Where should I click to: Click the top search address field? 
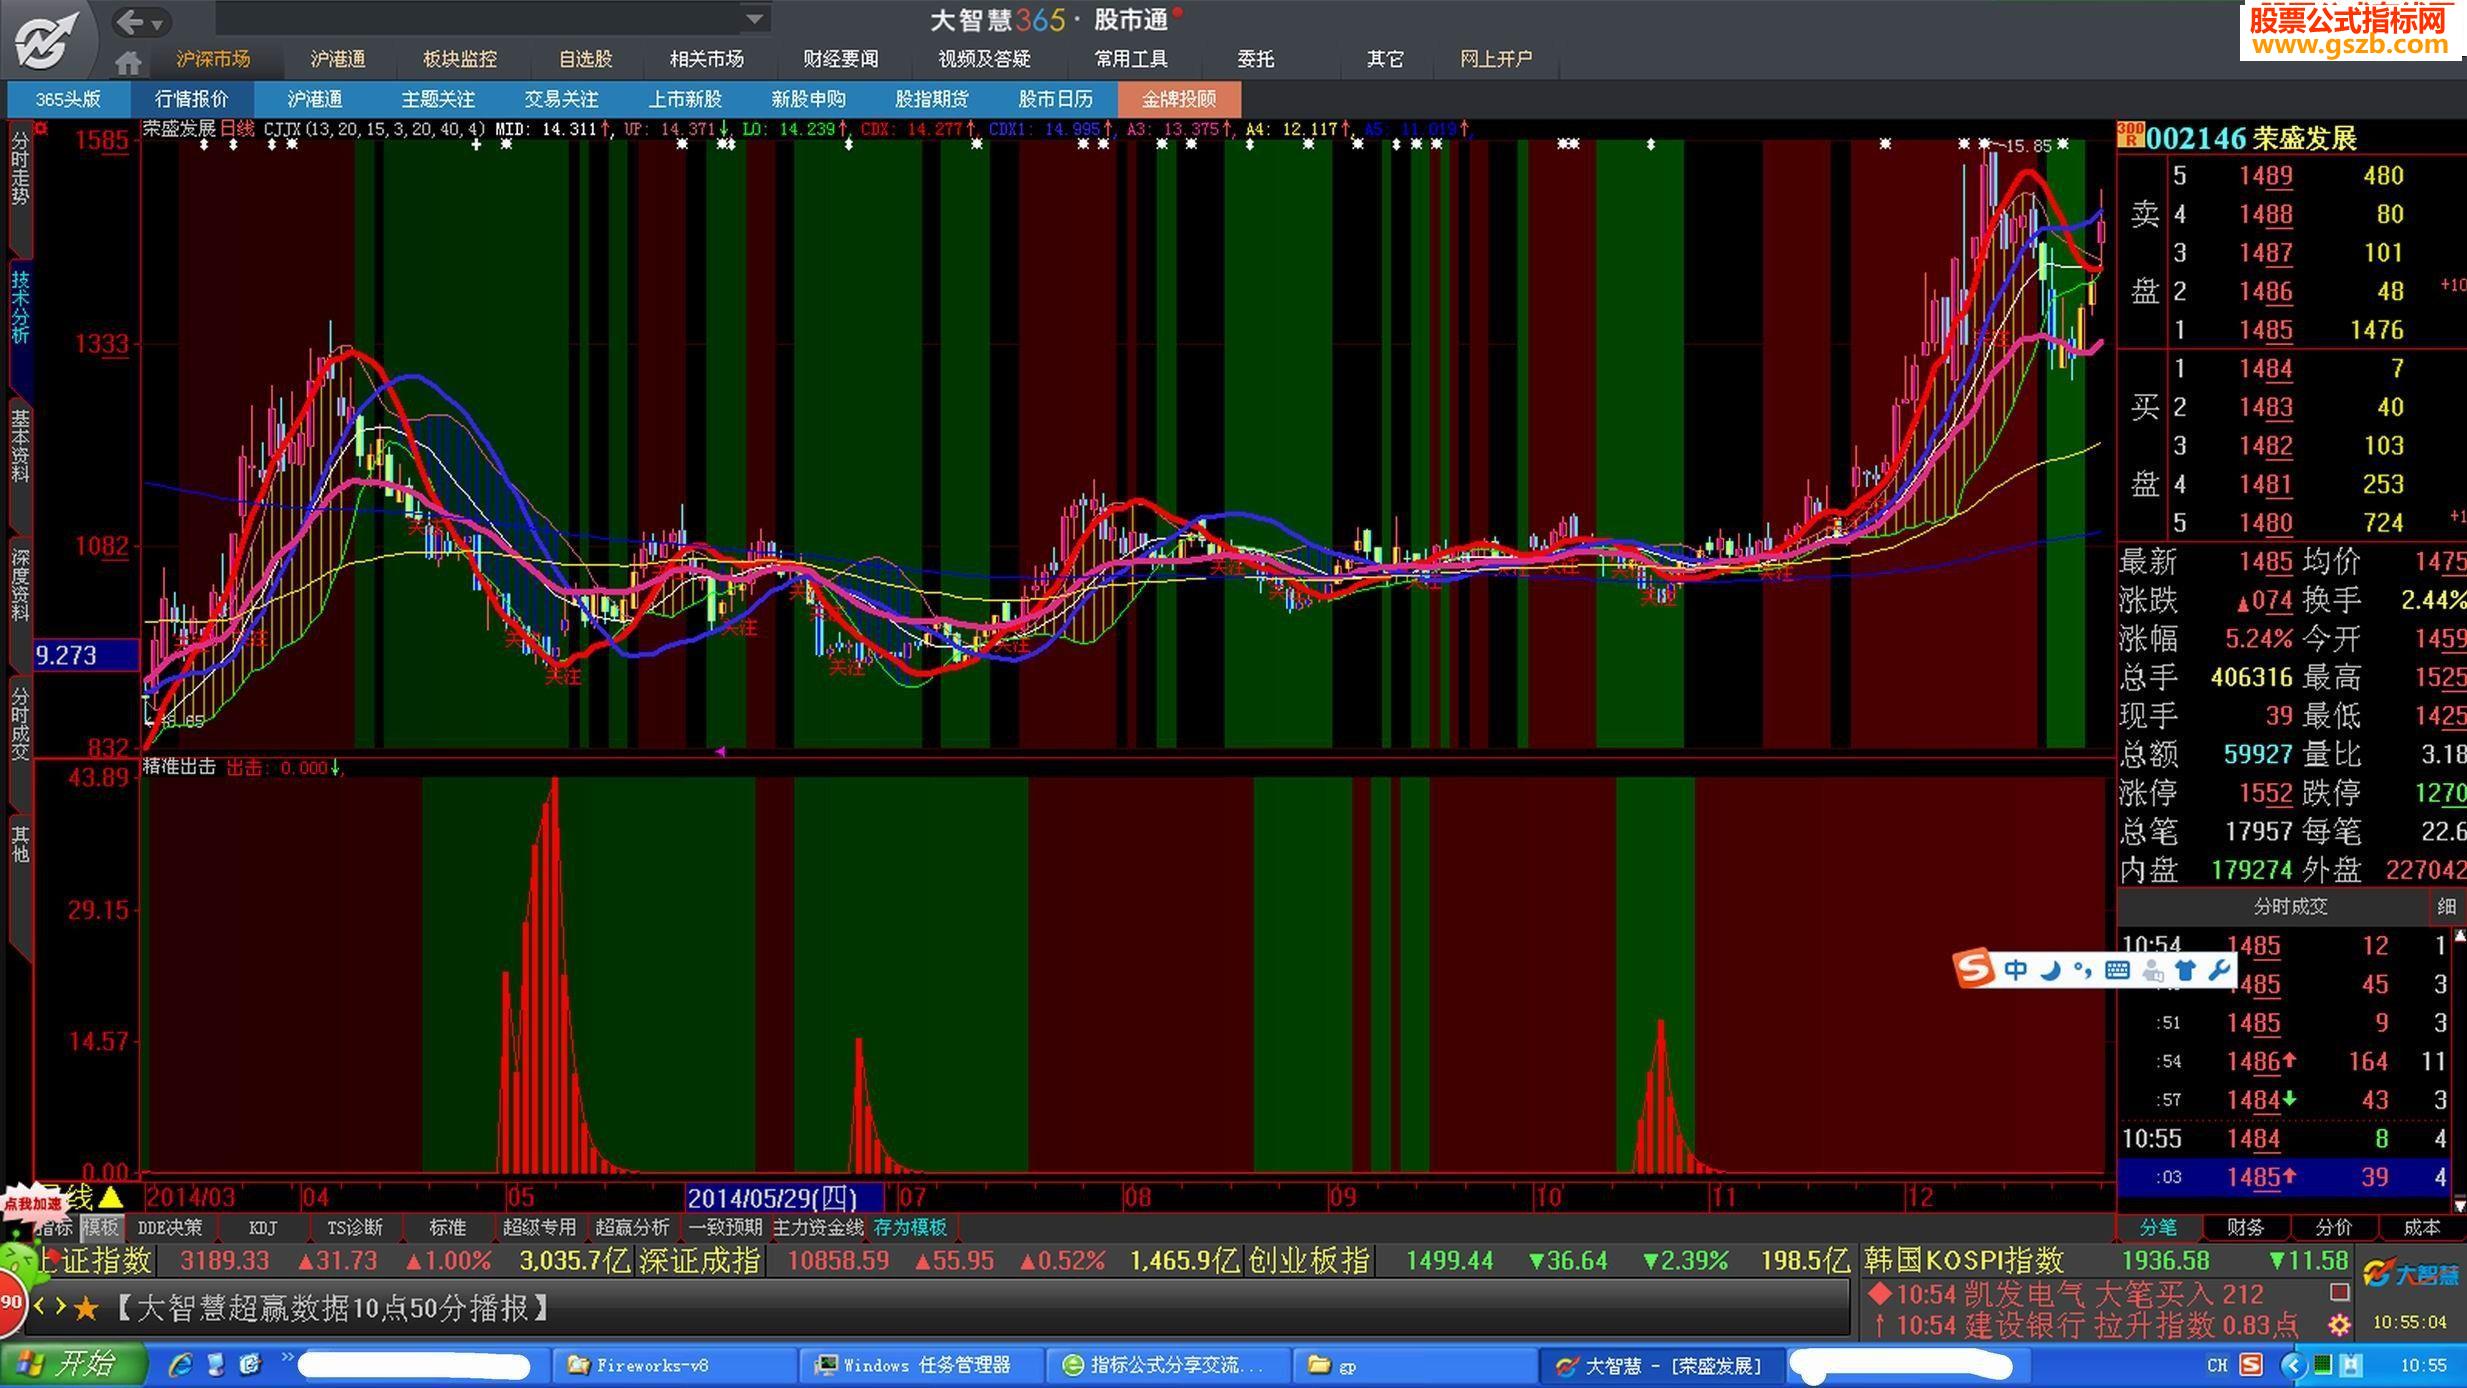click(x=480, y=18)
